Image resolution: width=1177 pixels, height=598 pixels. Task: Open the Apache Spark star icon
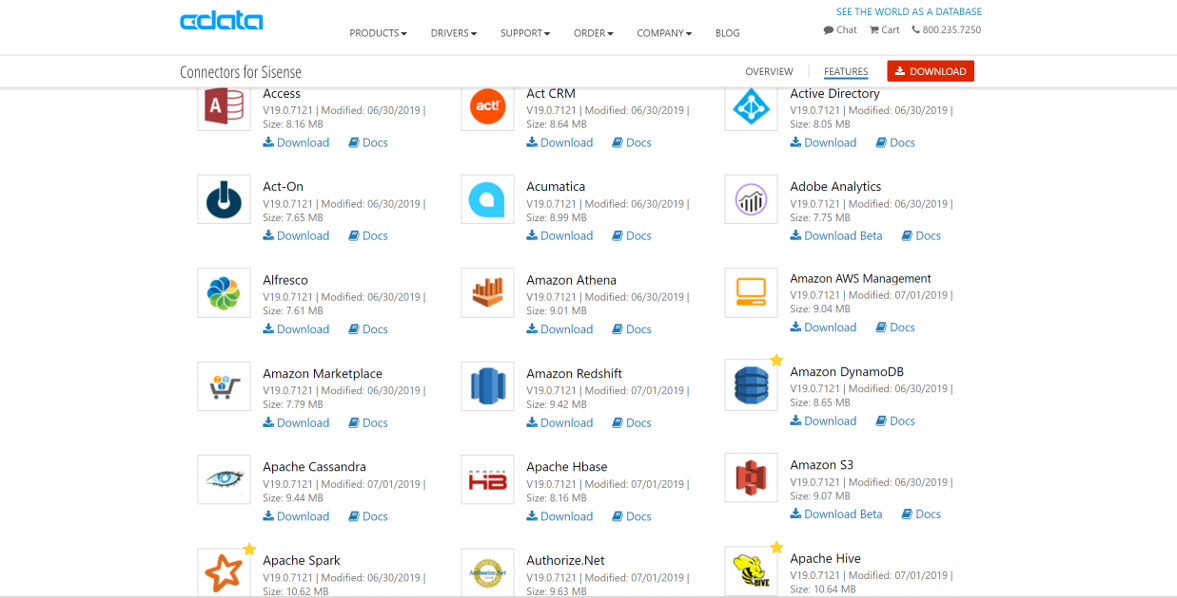224,572
